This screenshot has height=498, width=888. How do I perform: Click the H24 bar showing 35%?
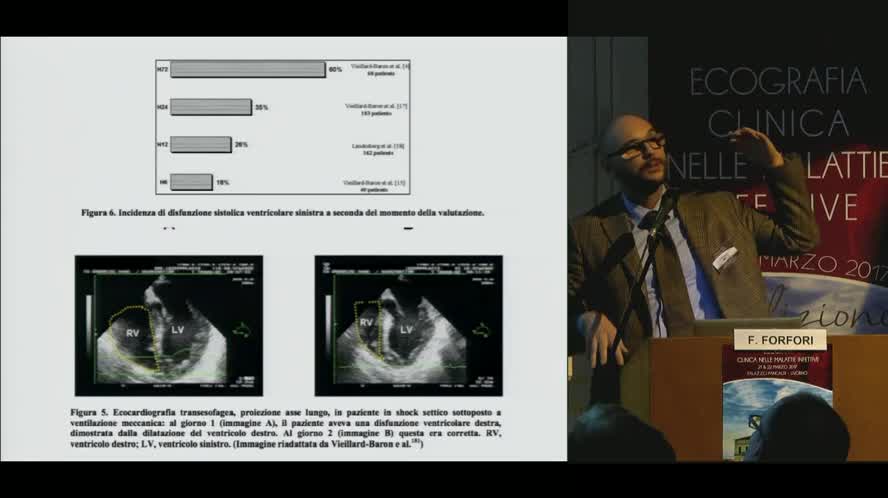211,107
